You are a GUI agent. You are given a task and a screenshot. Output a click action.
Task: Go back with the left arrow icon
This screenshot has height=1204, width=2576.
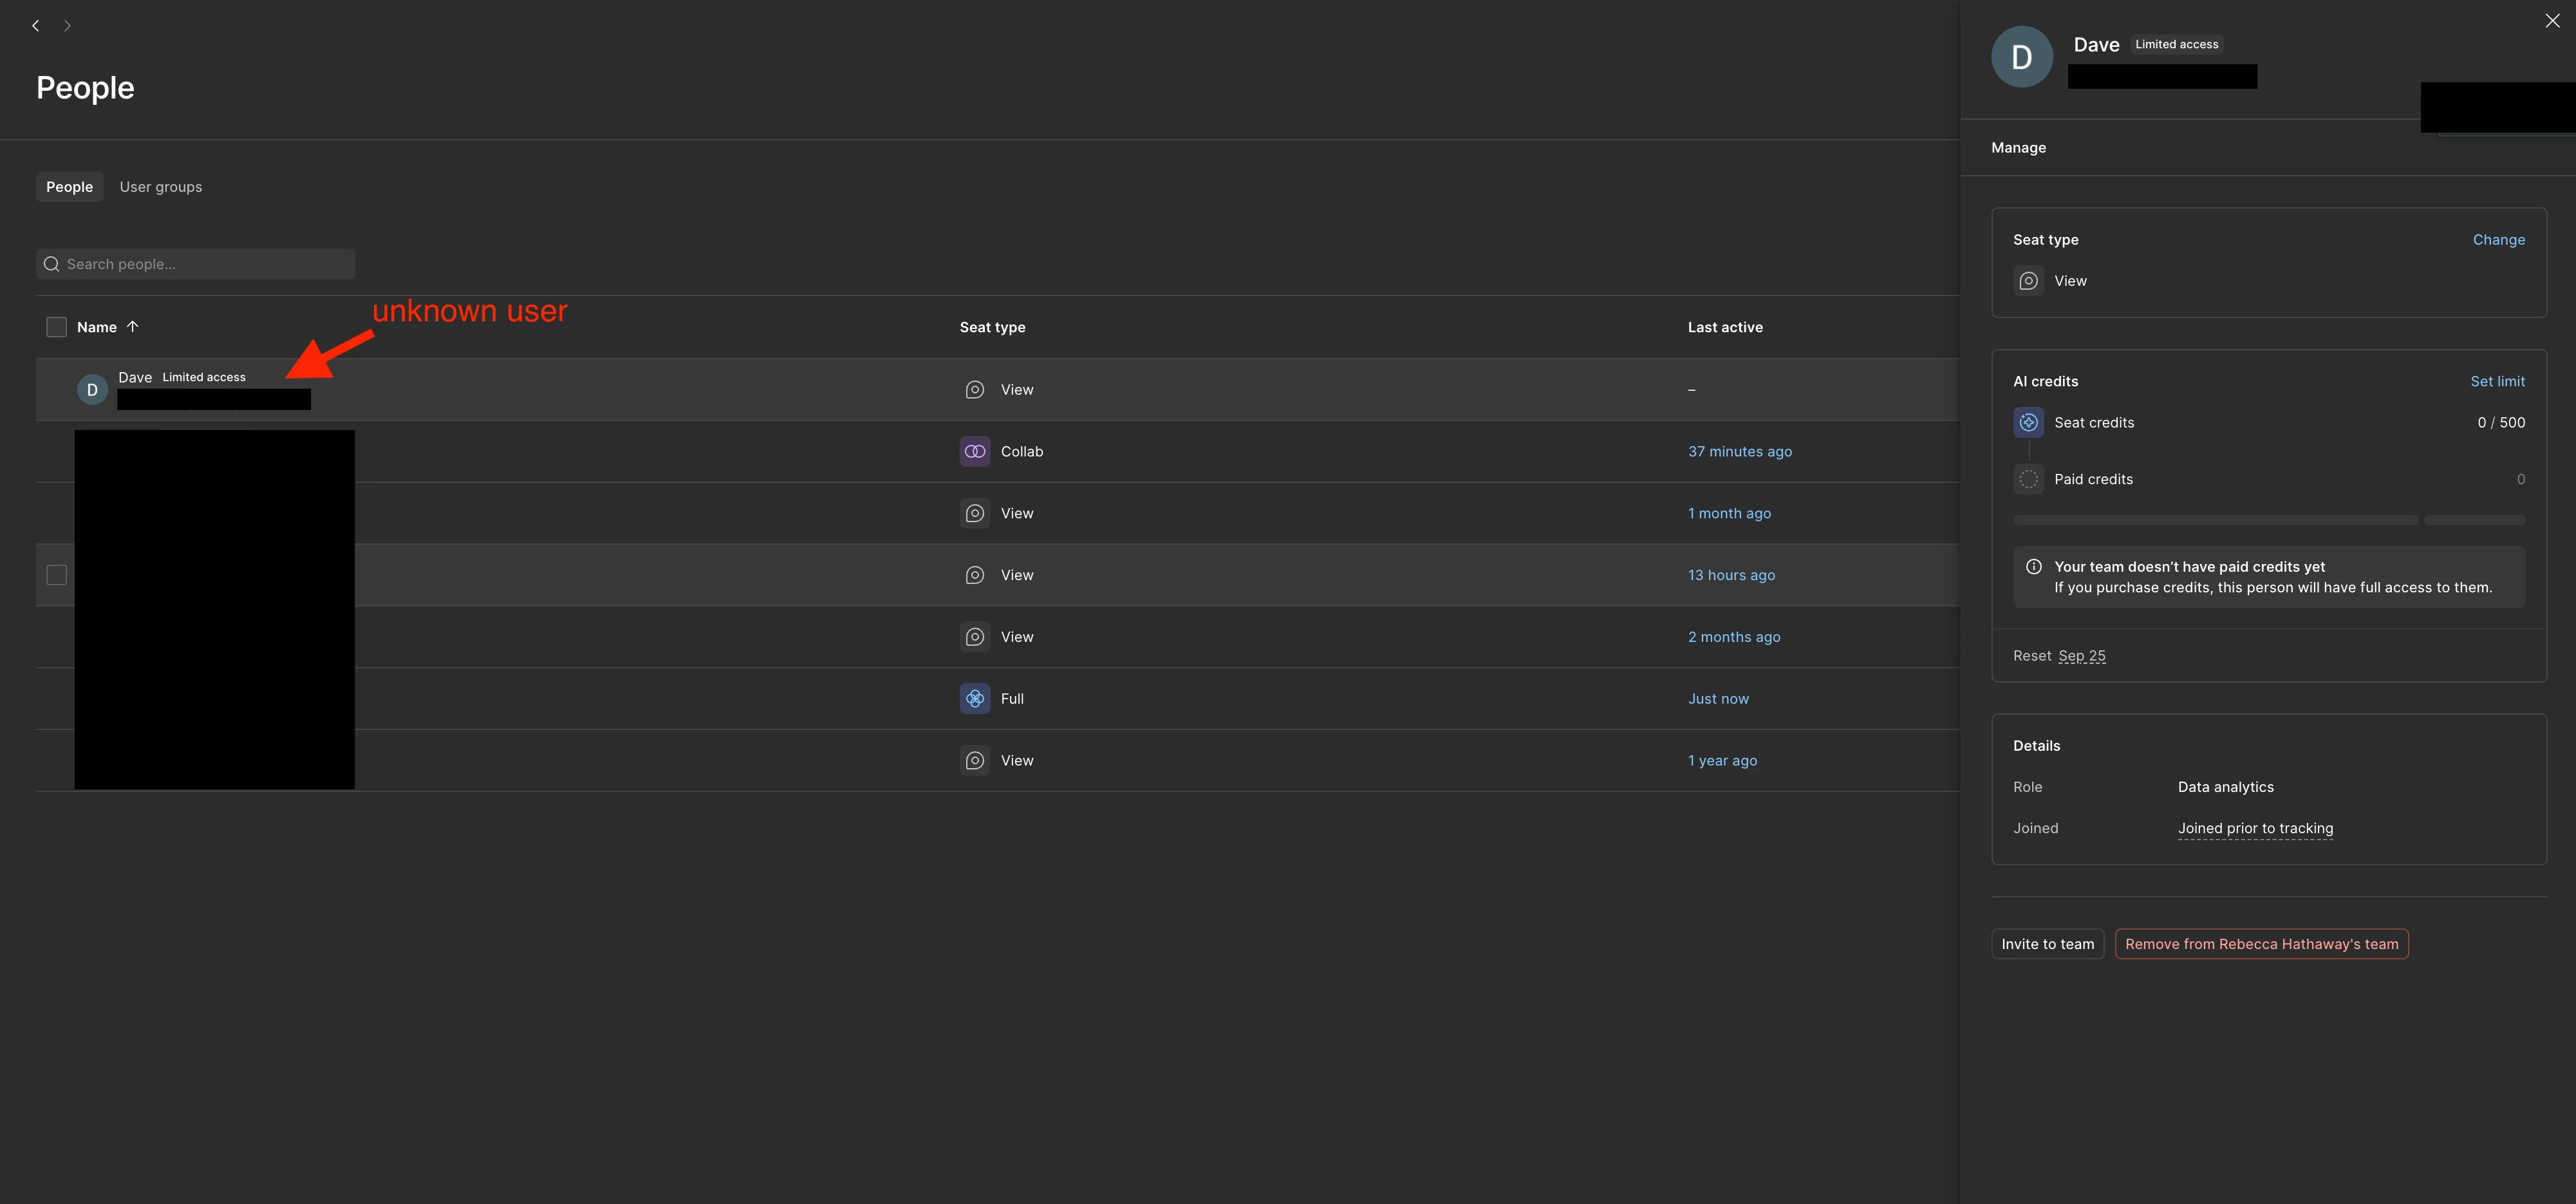(x=36, y=26)
